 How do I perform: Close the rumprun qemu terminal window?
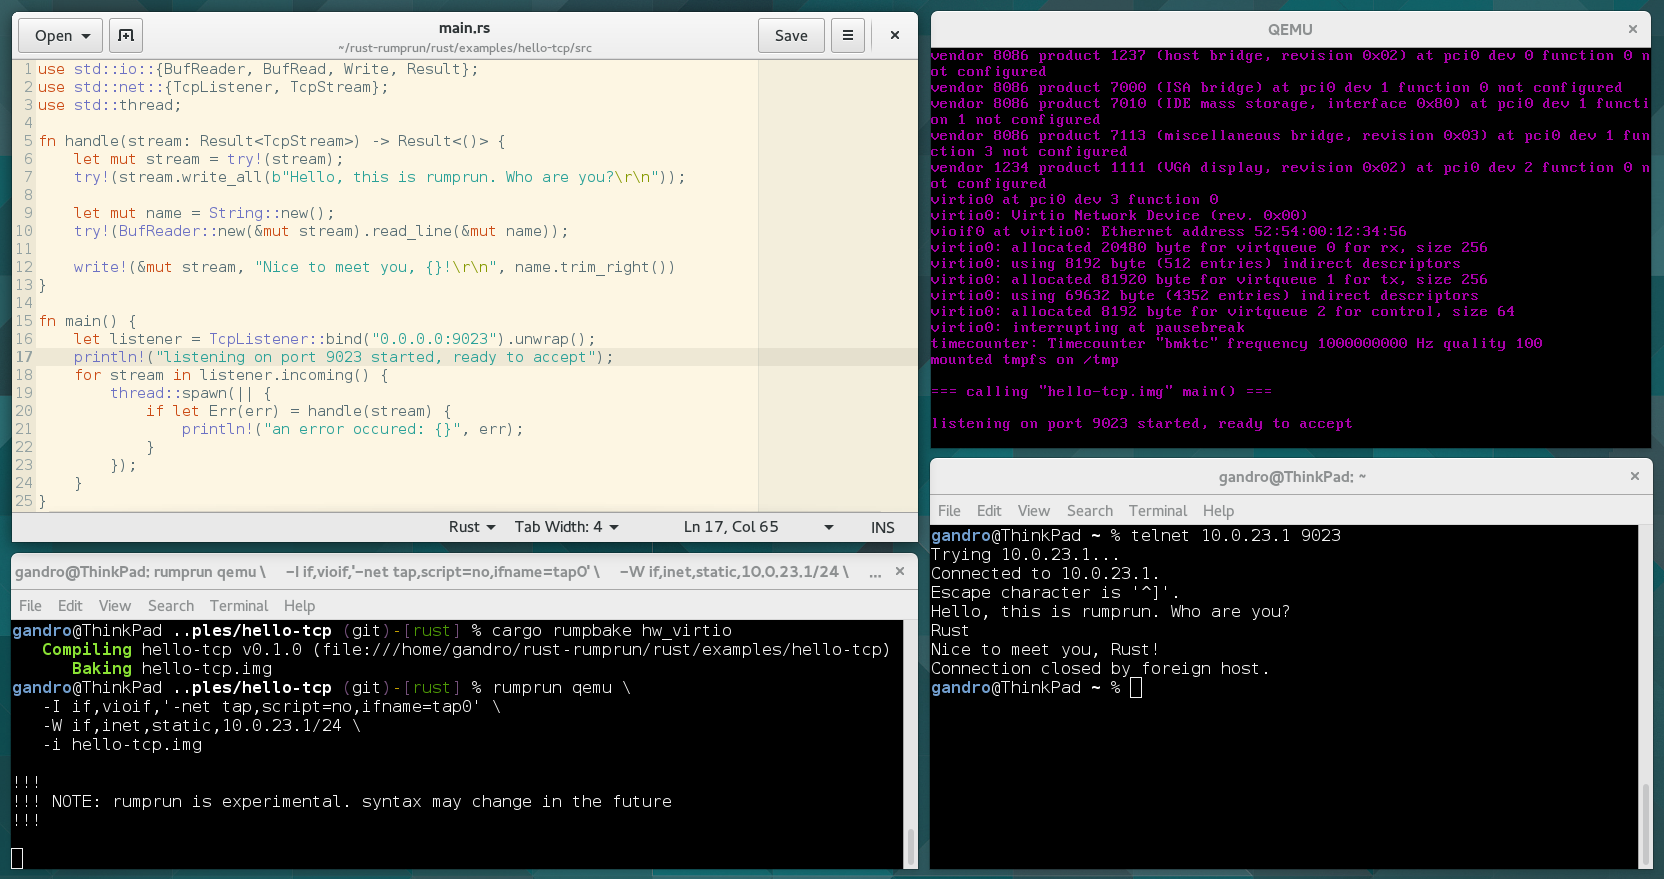pos(900,571)
